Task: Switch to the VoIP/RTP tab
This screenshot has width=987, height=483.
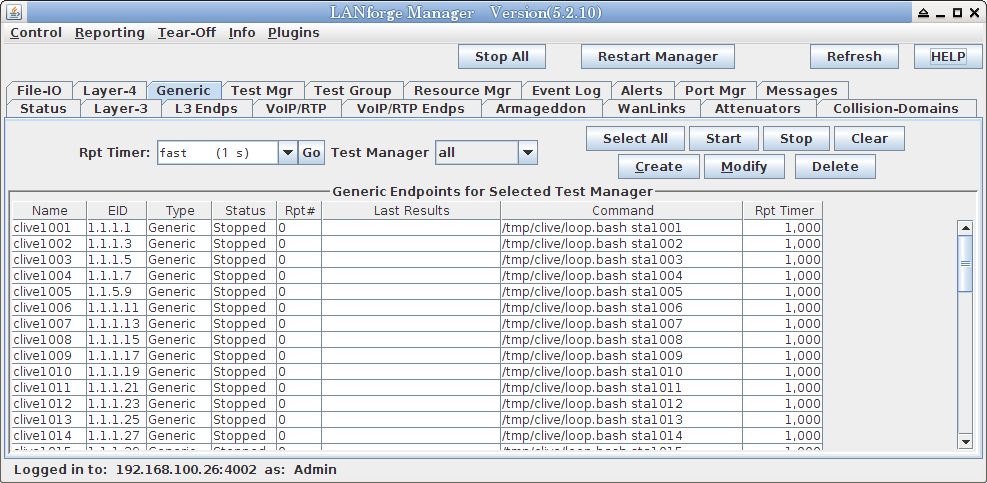Action: 296,108
